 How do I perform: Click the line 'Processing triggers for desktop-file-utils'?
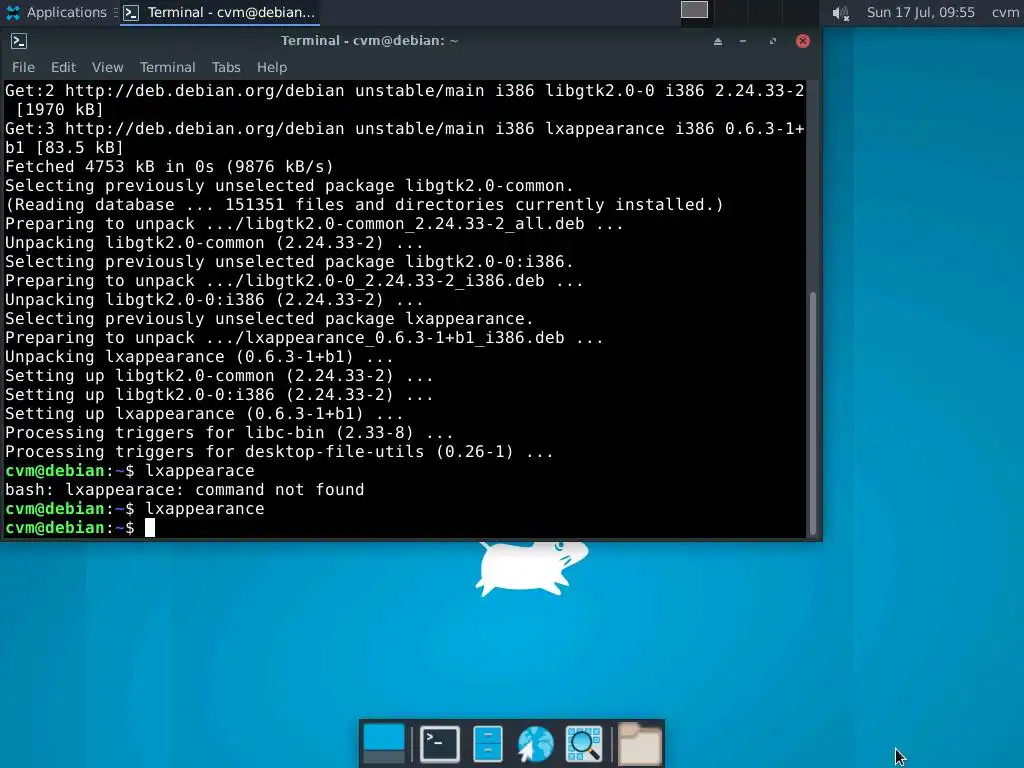pyautogui.click(x=280, y=452)
